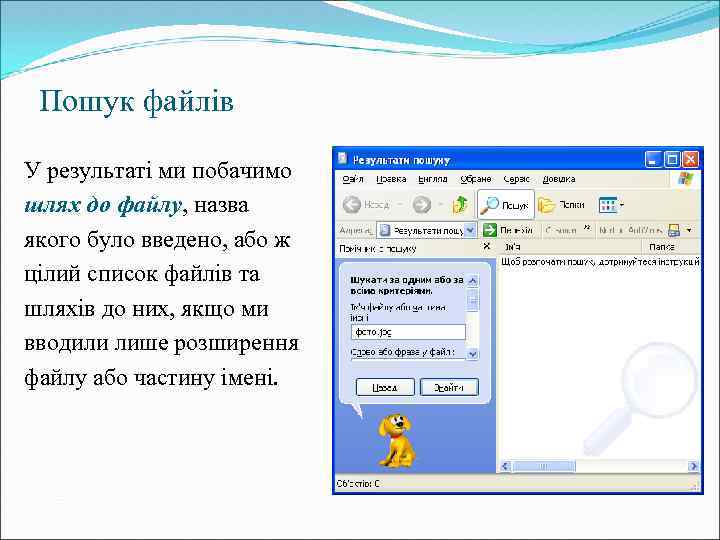Open the Правка menu
The image size is (720, 540).
point(391,179)
